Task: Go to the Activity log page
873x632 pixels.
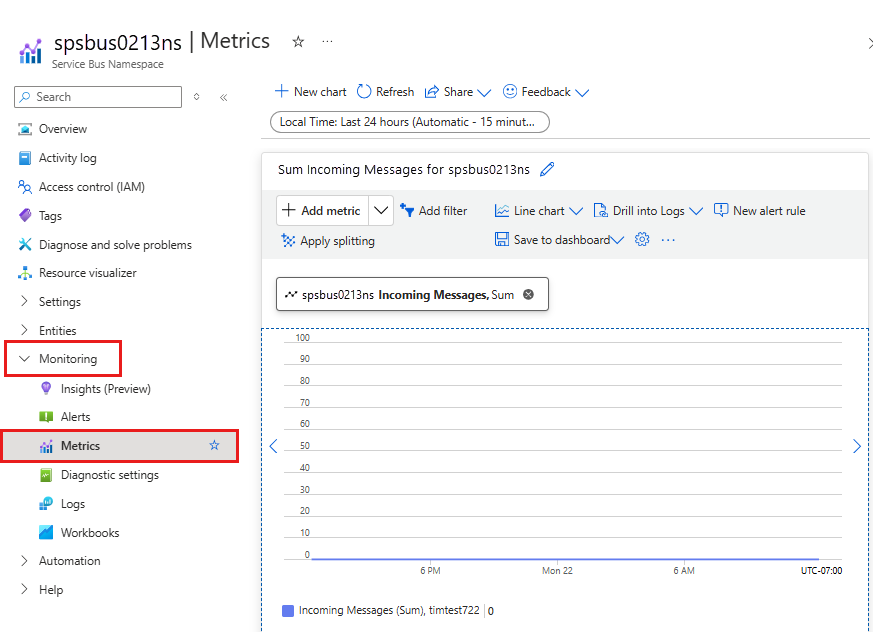Action: 67,158
